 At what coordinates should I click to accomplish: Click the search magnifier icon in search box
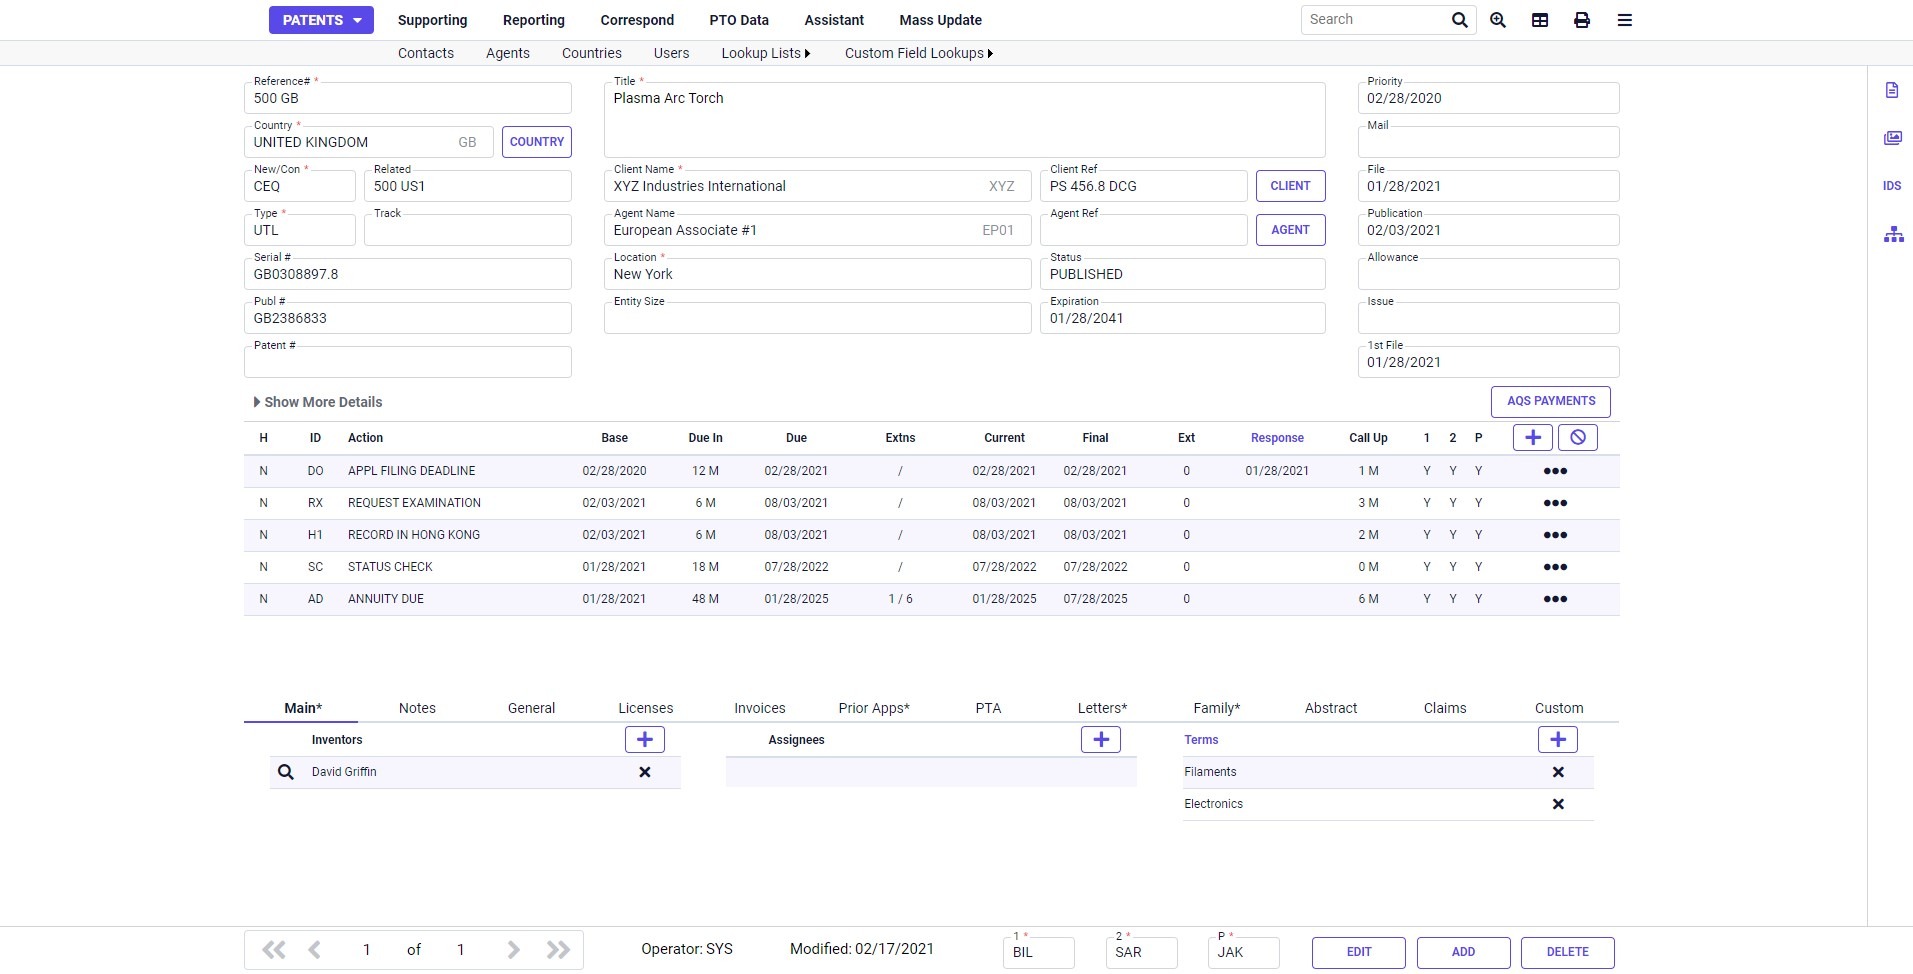(x=1460, y=20)
